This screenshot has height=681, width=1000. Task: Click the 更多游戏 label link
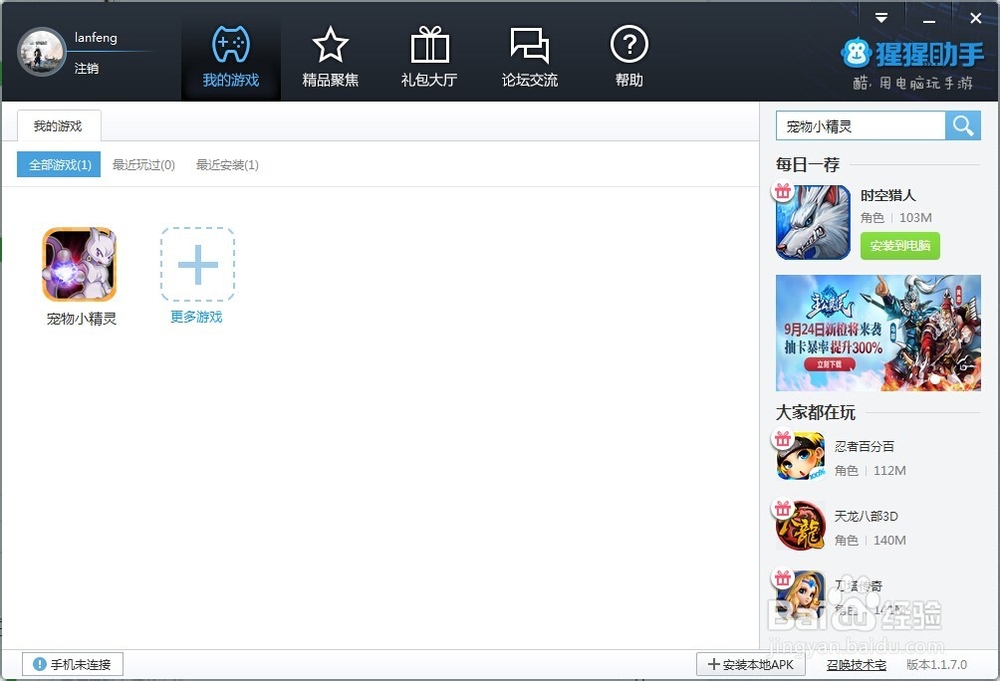196,317
